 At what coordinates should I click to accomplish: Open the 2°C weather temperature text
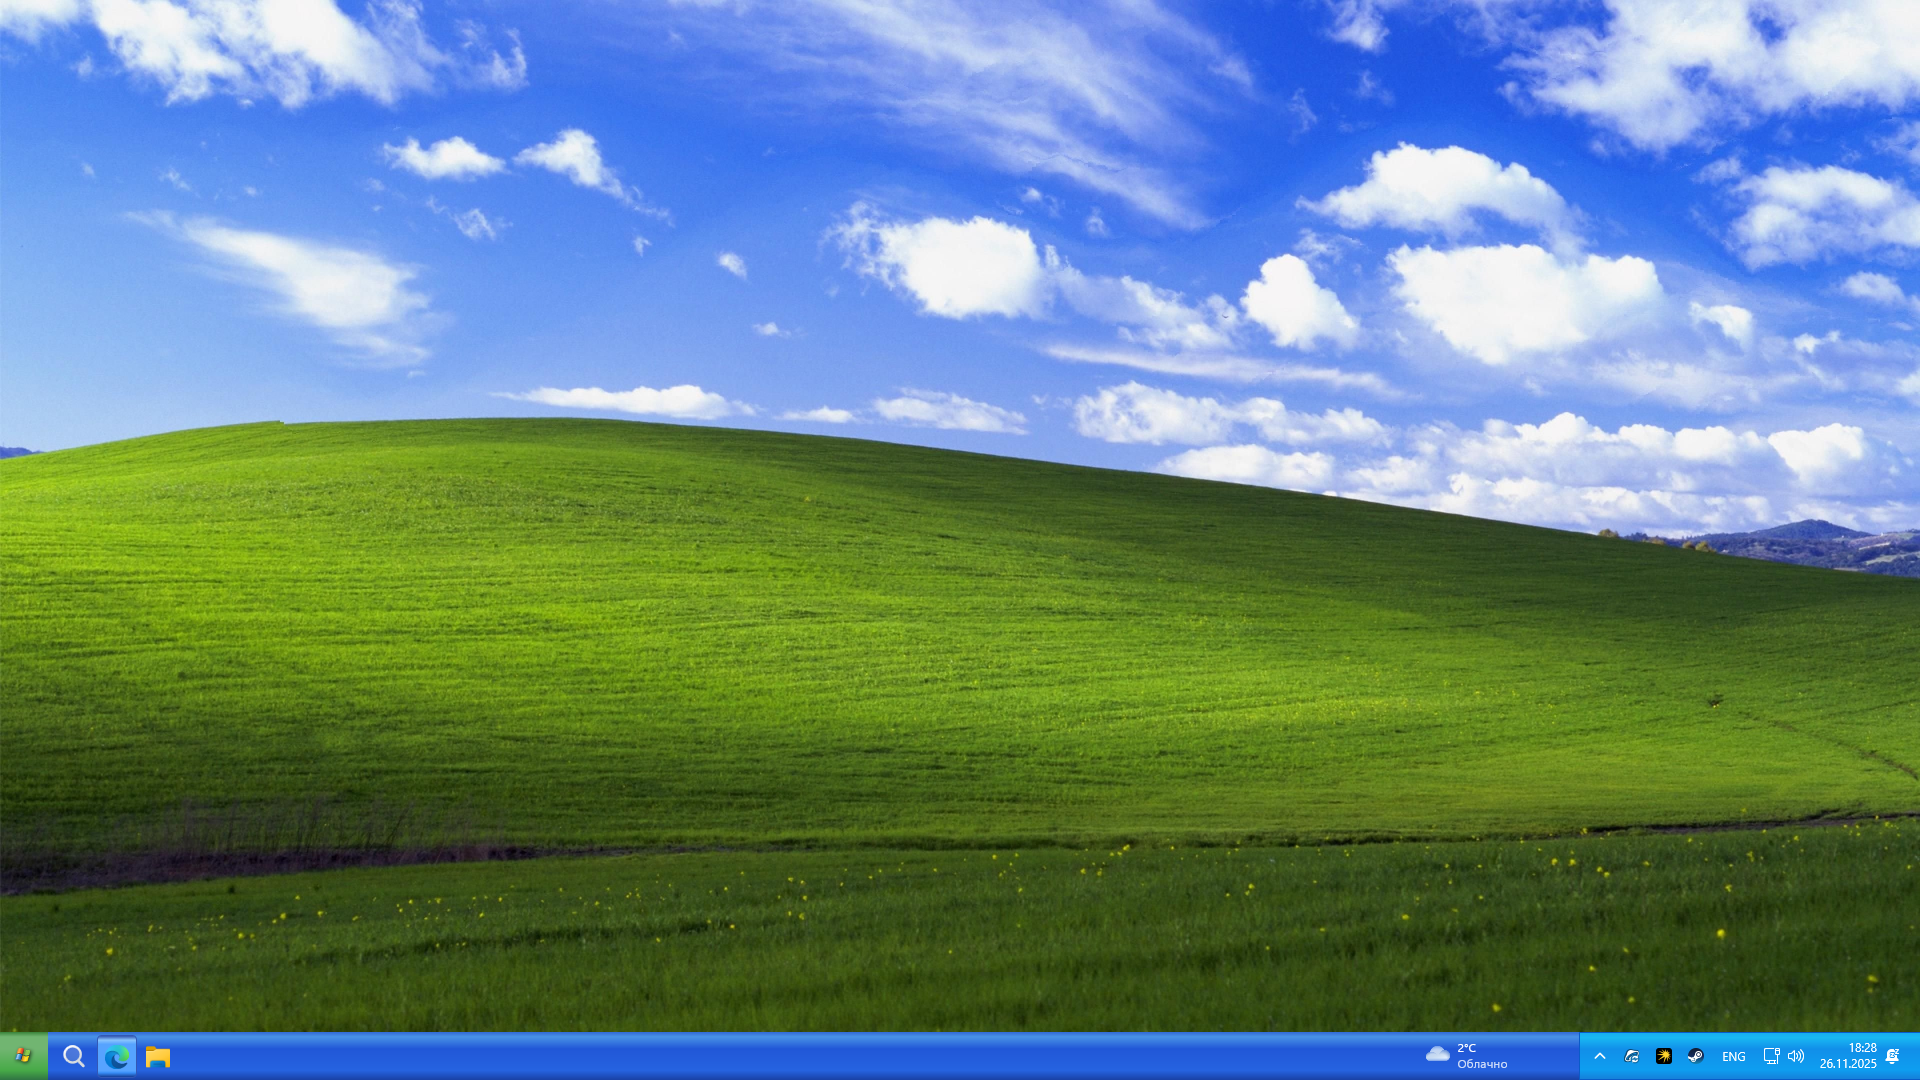(x=1467, y=1048)
